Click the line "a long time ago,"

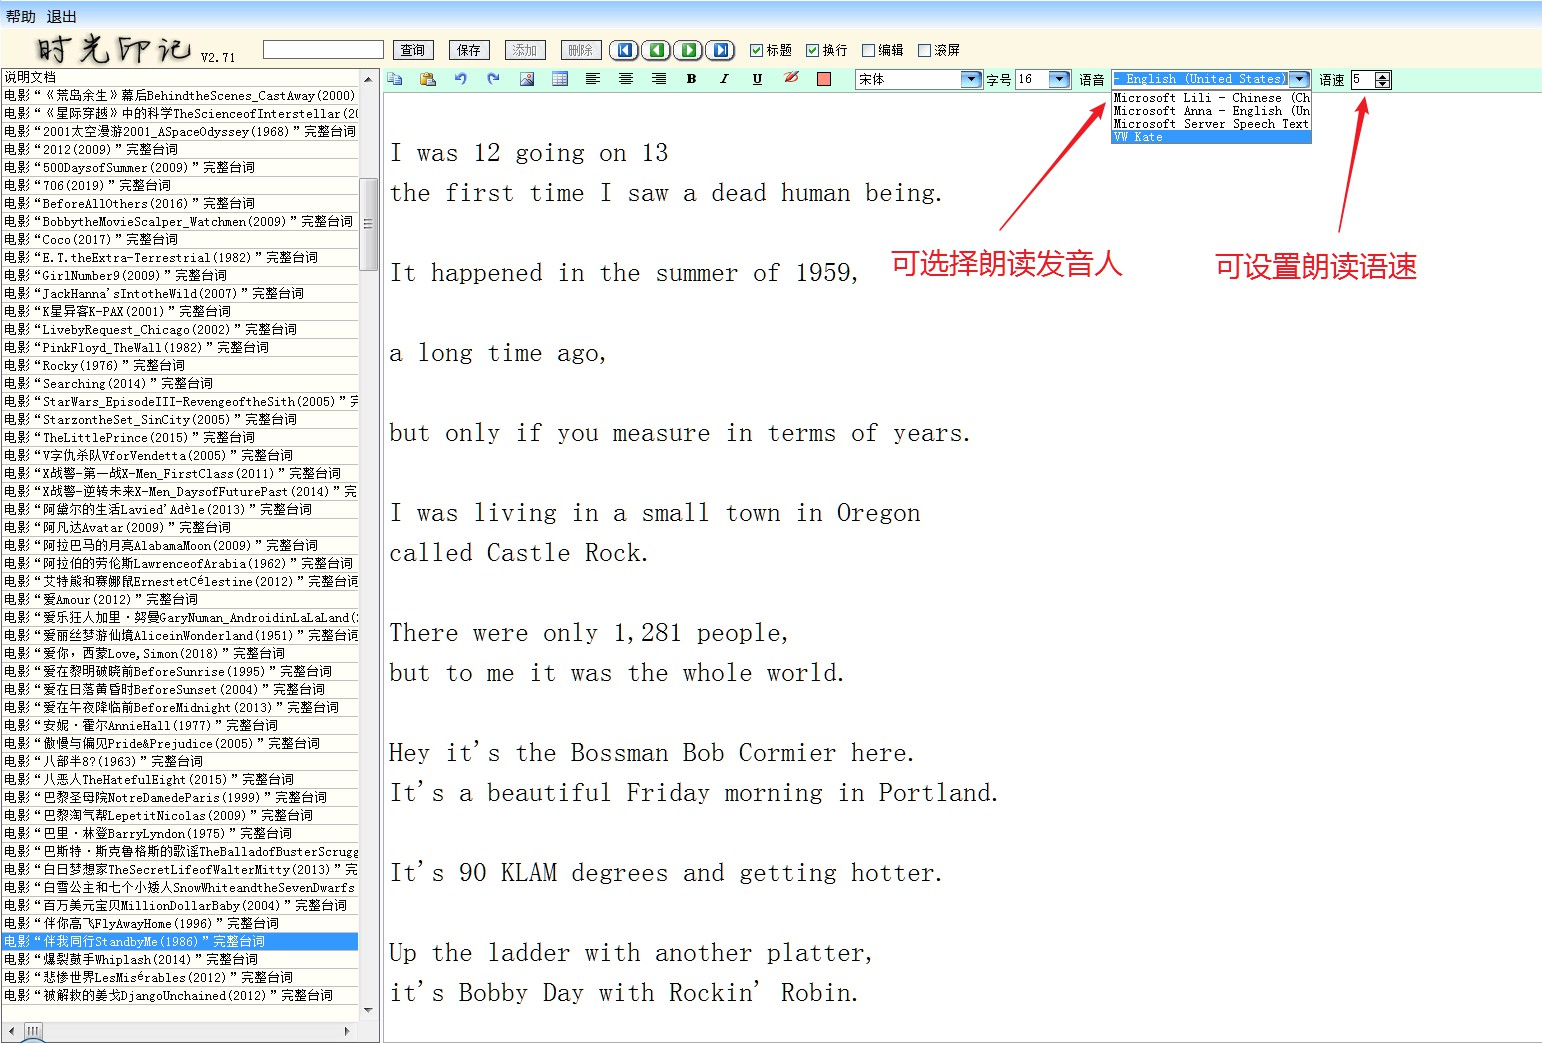coord(498,353)
